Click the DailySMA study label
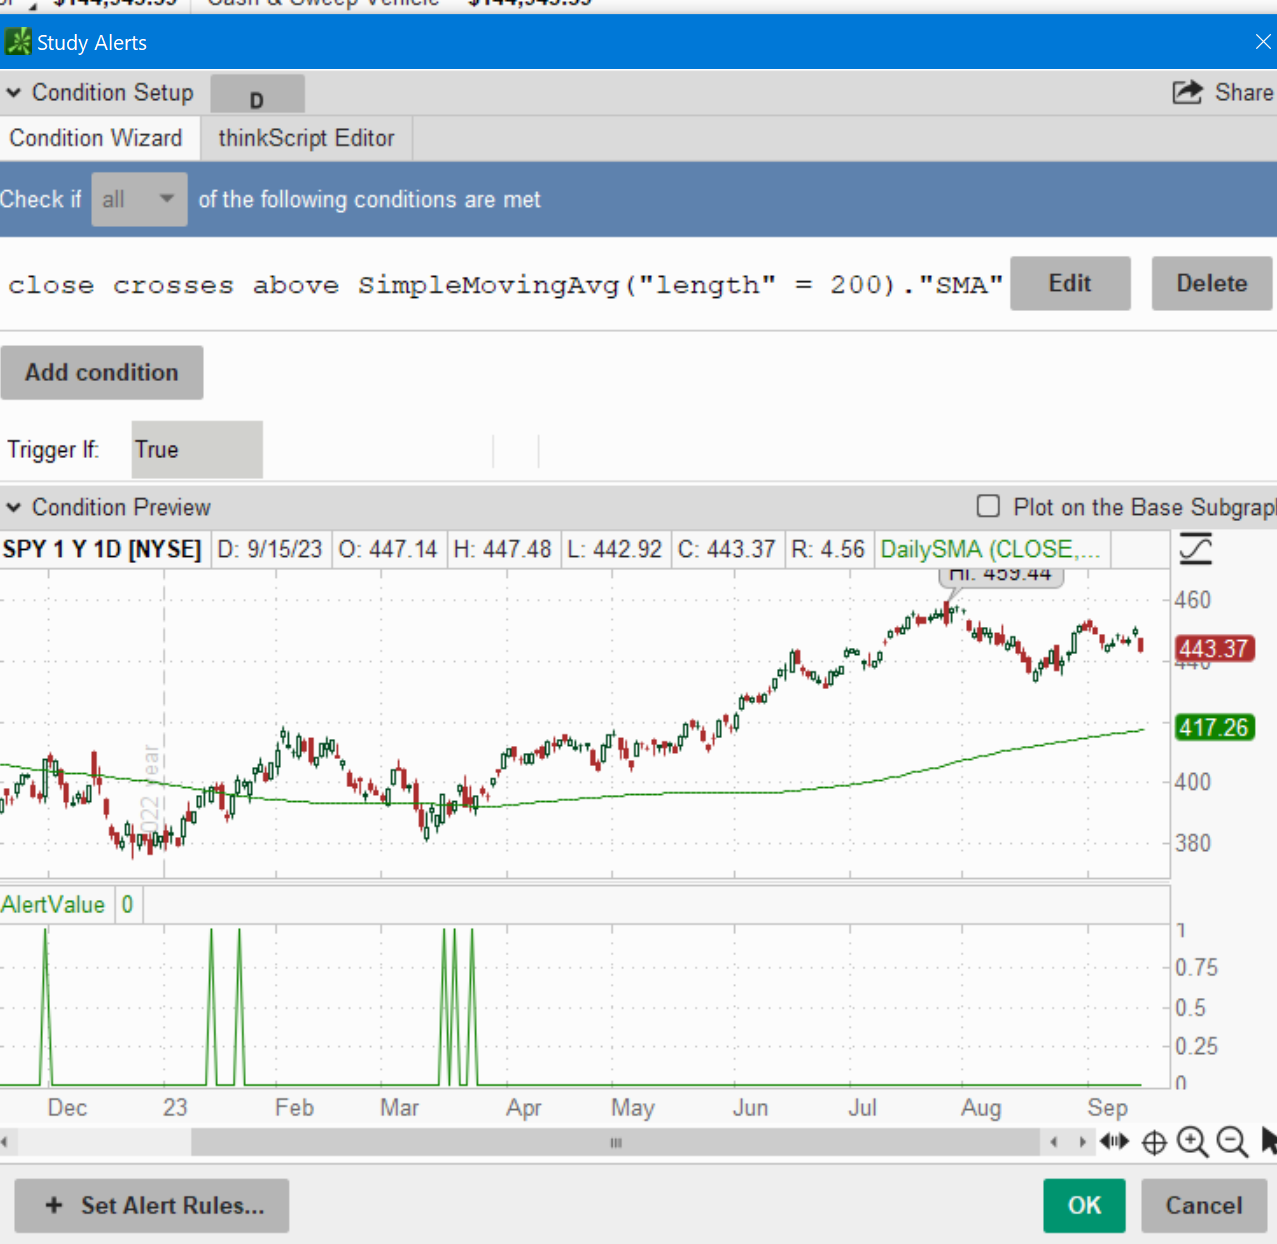The height and width of the screenshot is (1244, 1277). [990, 549]
